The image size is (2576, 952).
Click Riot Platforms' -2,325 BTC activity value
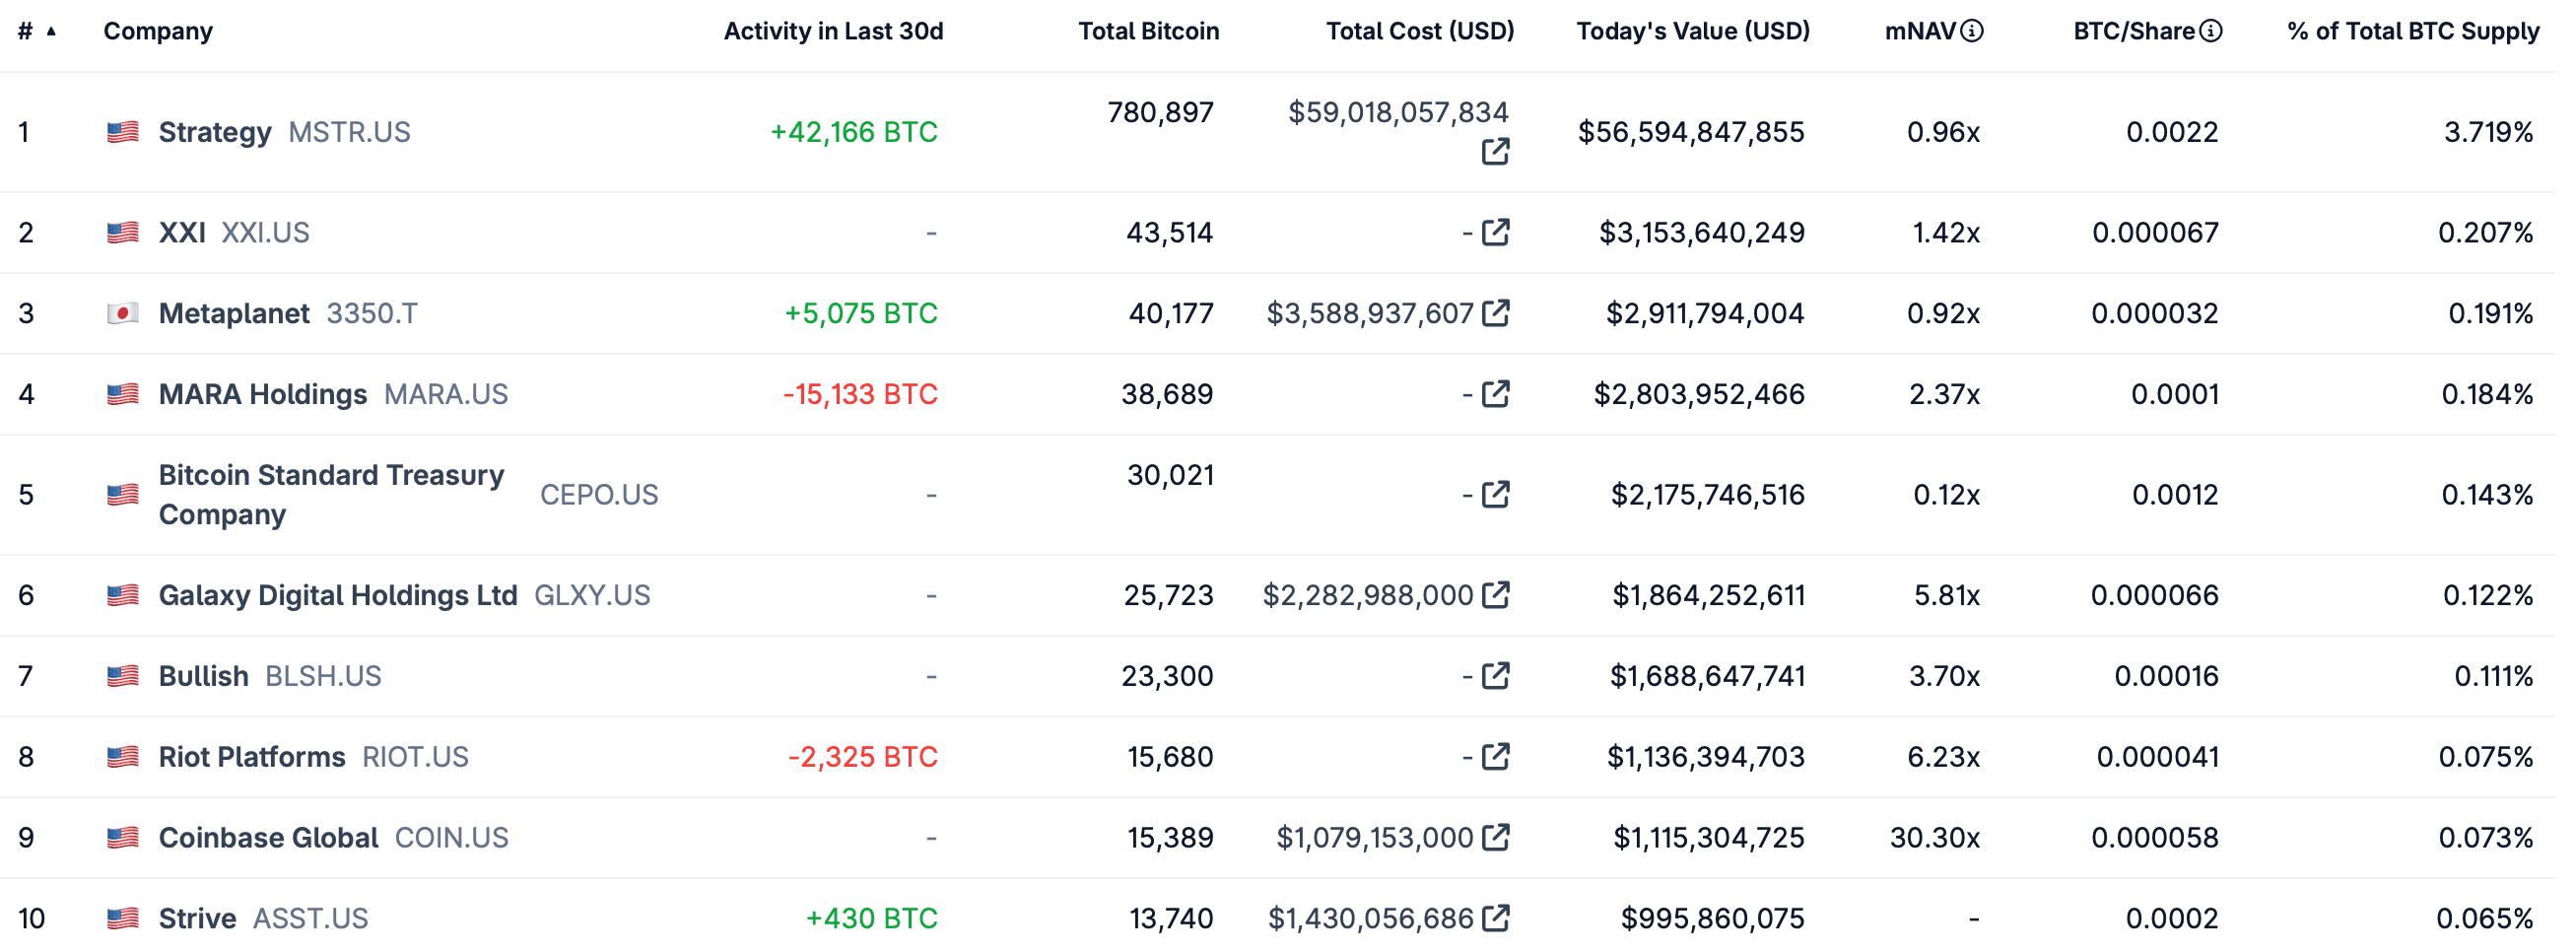pos(865,757)
